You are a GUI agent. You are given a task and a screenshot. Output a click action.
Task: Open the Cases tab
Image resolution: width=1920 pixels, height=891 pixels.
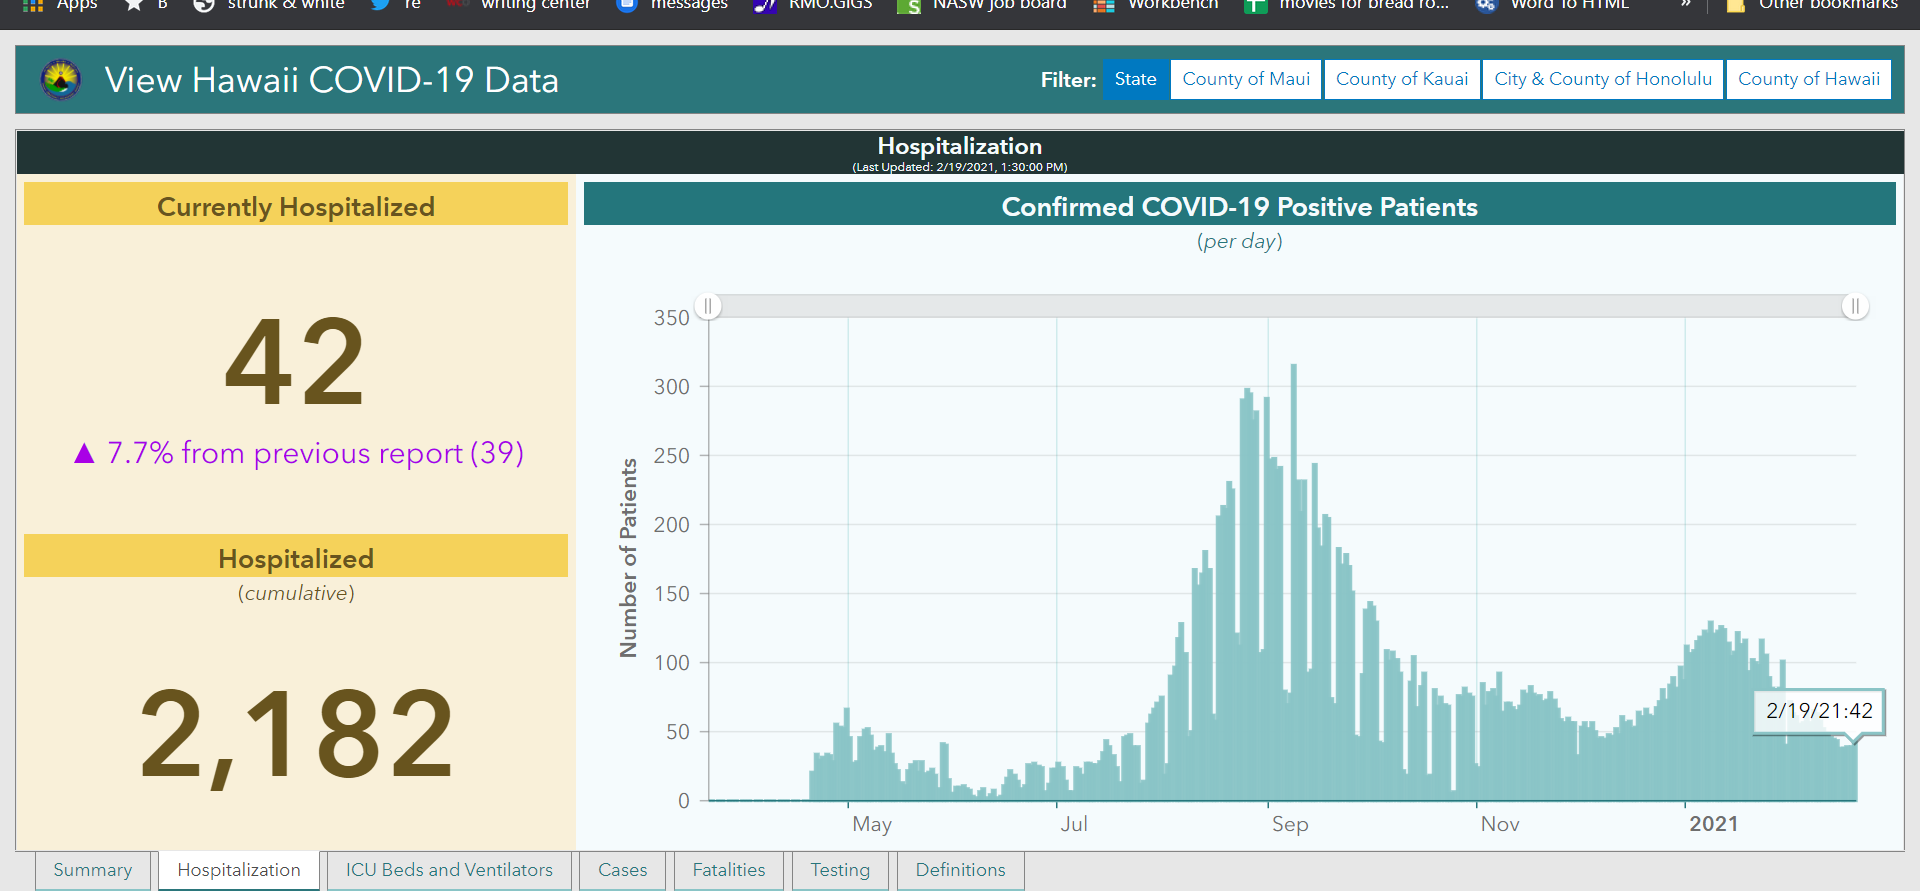point(622,870)
